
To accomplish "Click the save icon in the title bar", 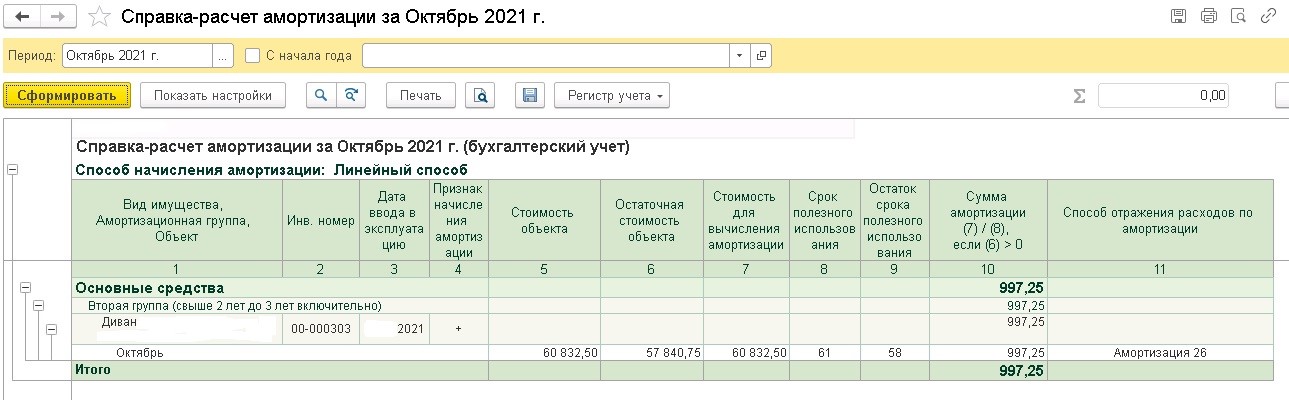I will (x=1179, y=15).
